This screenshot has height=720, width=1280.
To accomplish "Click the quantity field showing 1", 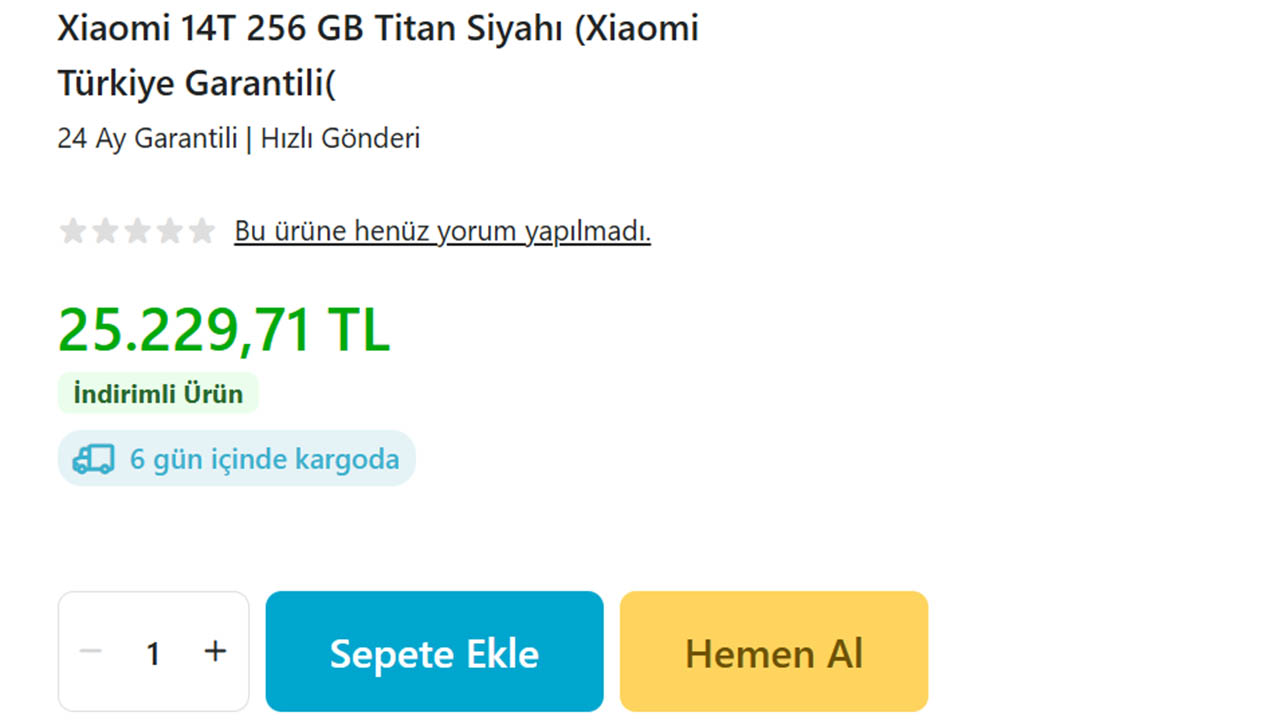I will [x=153, y=653].
